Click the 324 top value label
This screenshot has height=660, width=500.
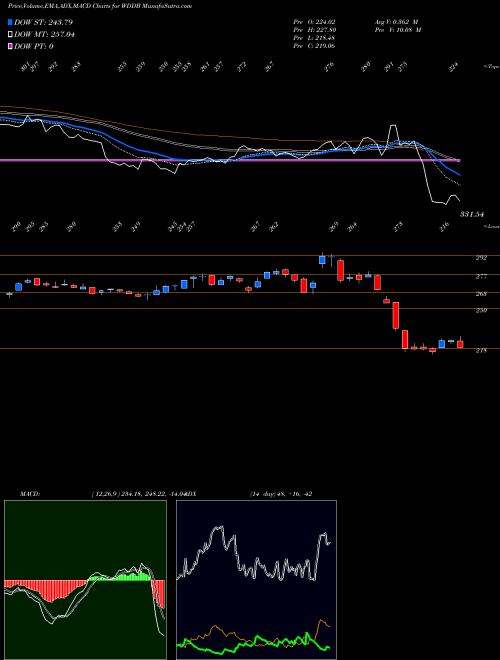click(x=454, y=67)
